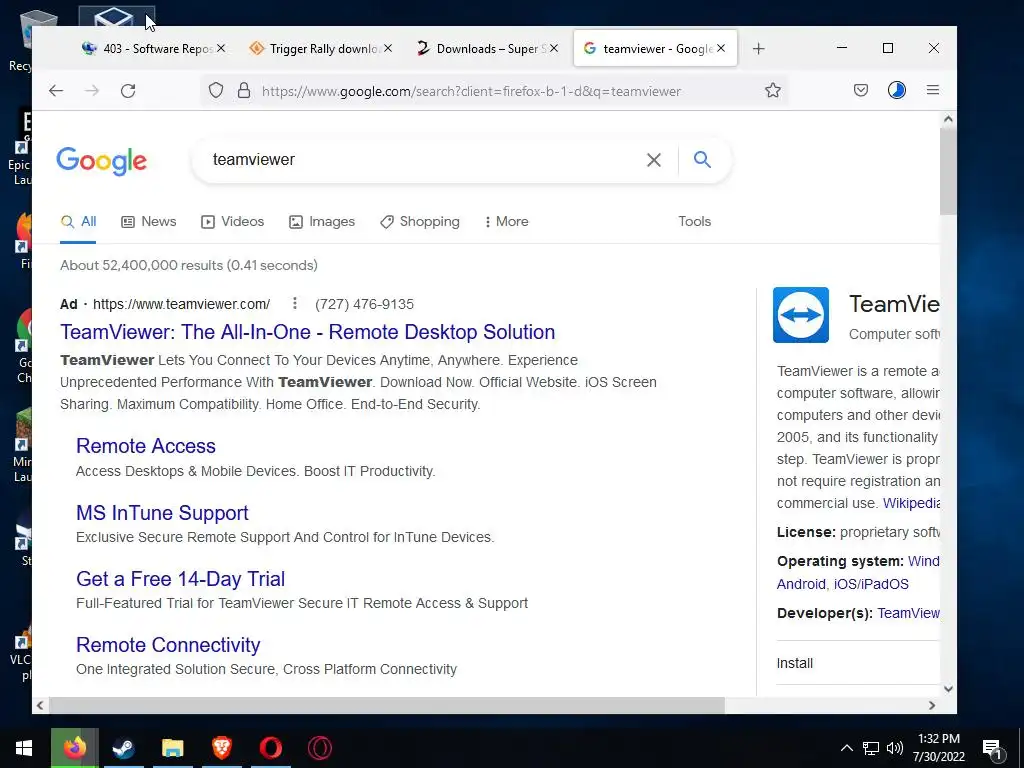Open the taskbar clock and date
The height and width of the screenshot is (768, 1024).
tap(938, 748)
